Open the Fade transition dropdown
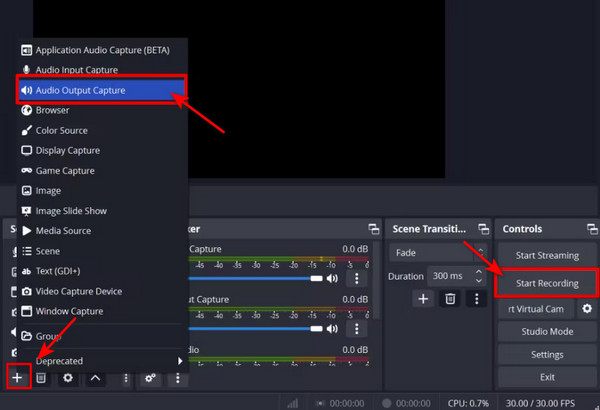 [x=438, y=253]
